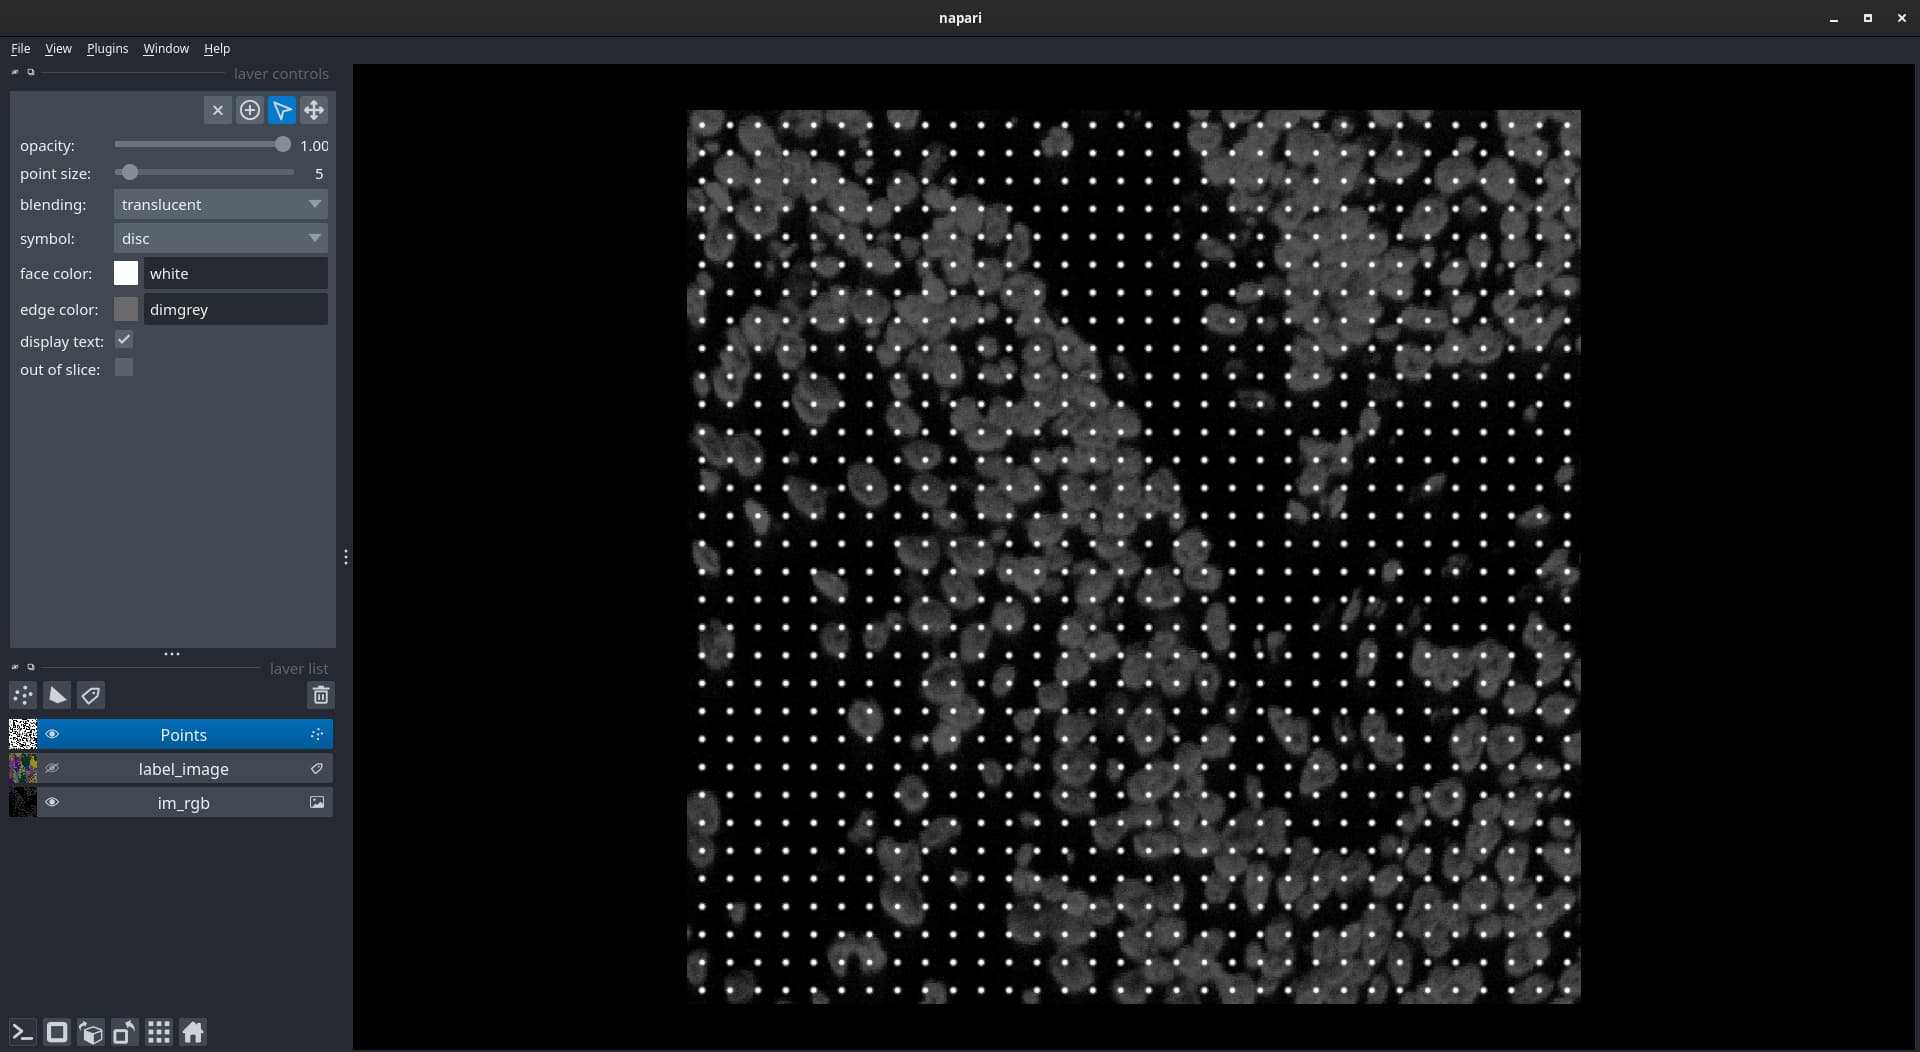Toggle between 2D and 3D view

pyautogui.click(x=56, y=1032)
